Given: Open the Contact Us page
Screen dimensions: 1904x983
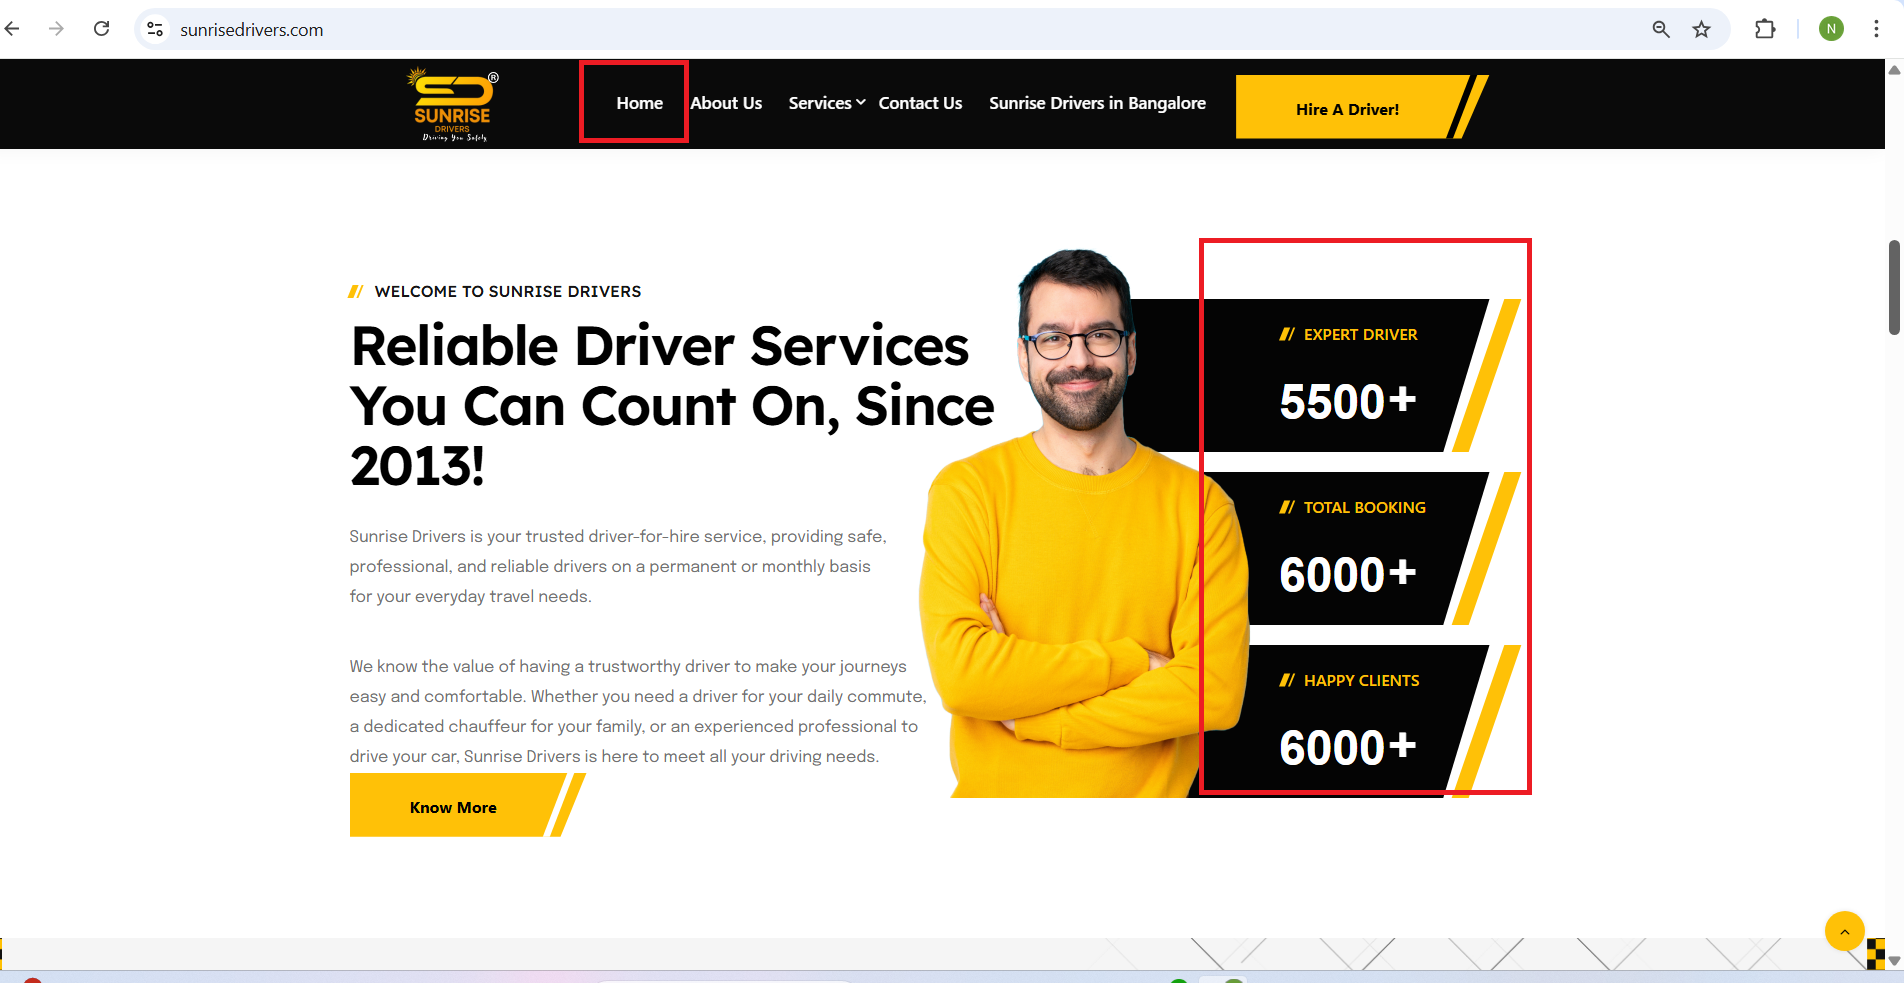Looking at the screenshot, I should [920, 103].
